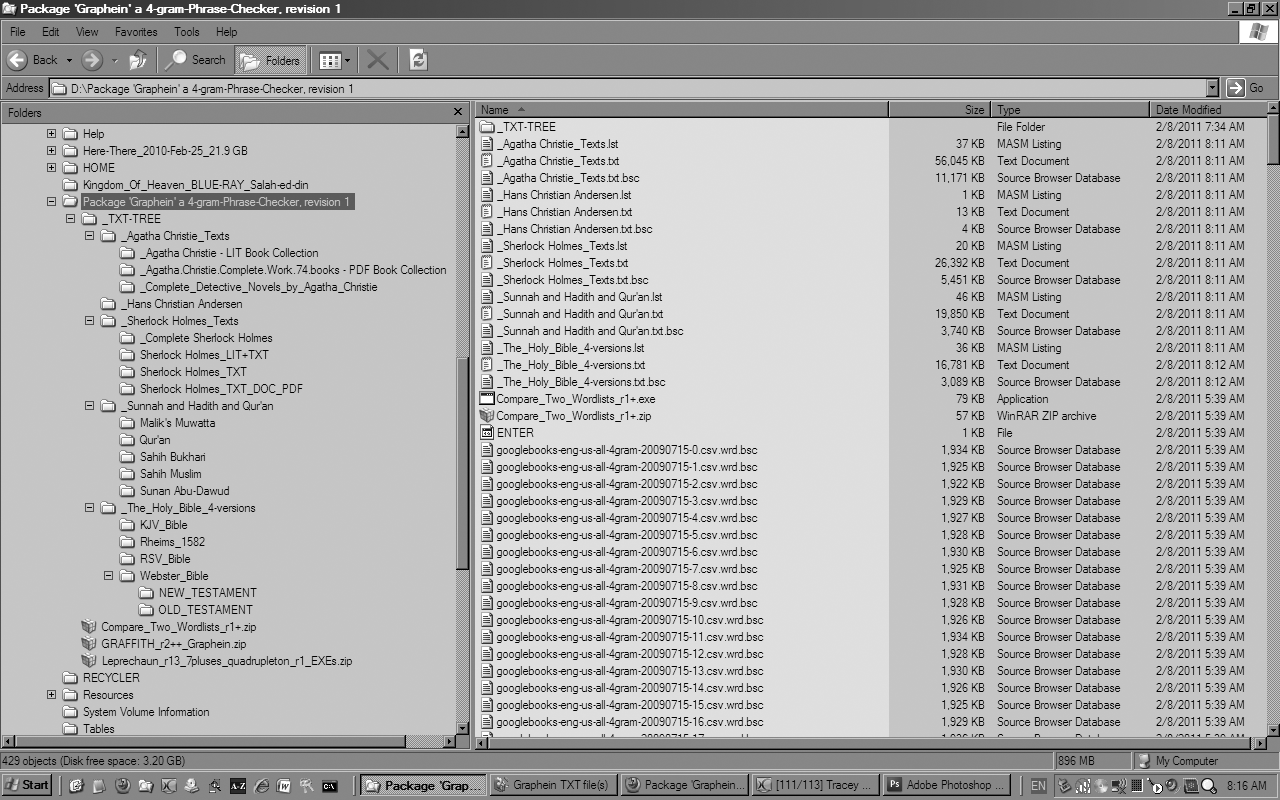Image resolution: width=1280 pixels, height=800 pixels.
Task: Select googlebooks-eng-us-all-4gram-20090715-10.csv.wrd.bsc file
Action: pos(630,619)
